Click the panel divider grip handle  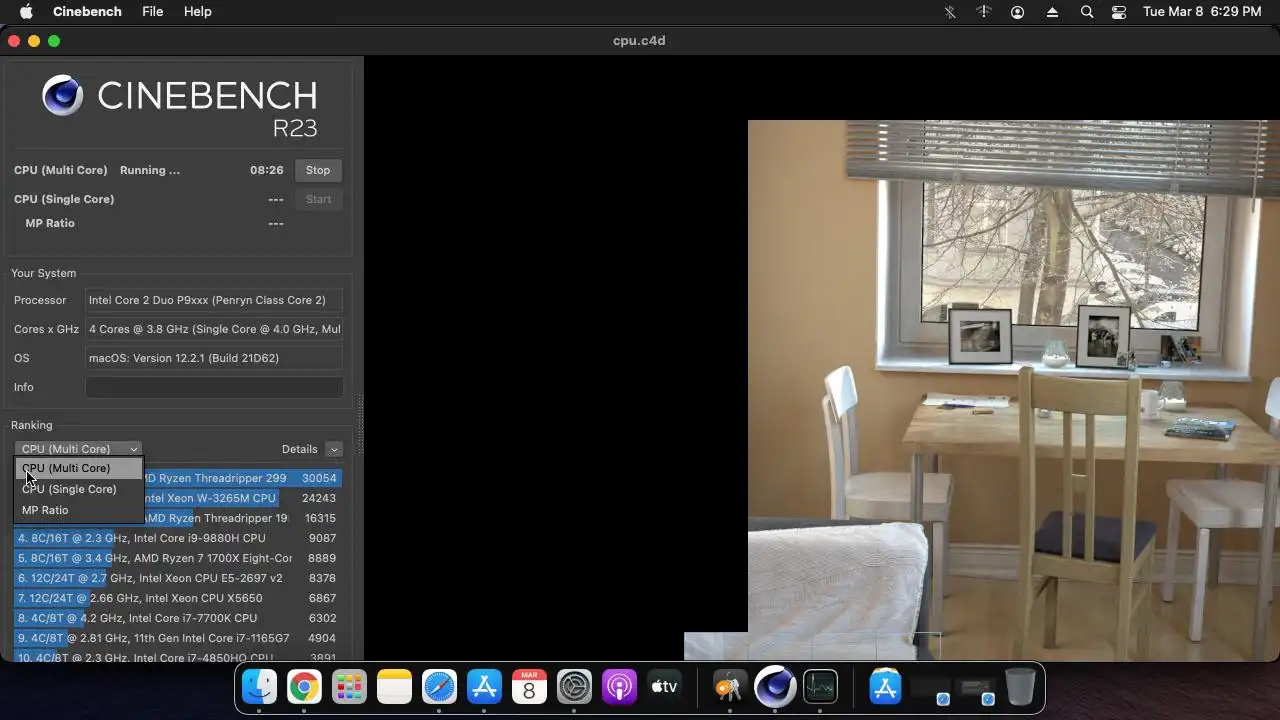coord(360,425)
